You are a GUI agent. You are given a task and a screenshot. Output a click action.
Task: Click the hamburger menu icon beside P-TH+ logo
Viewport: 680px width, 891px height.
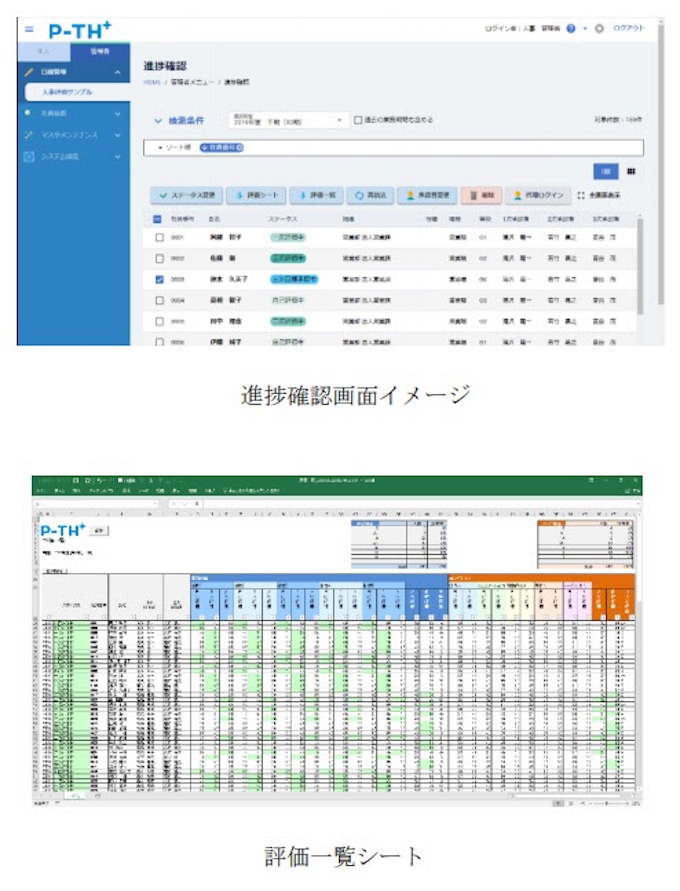point(29,29)
